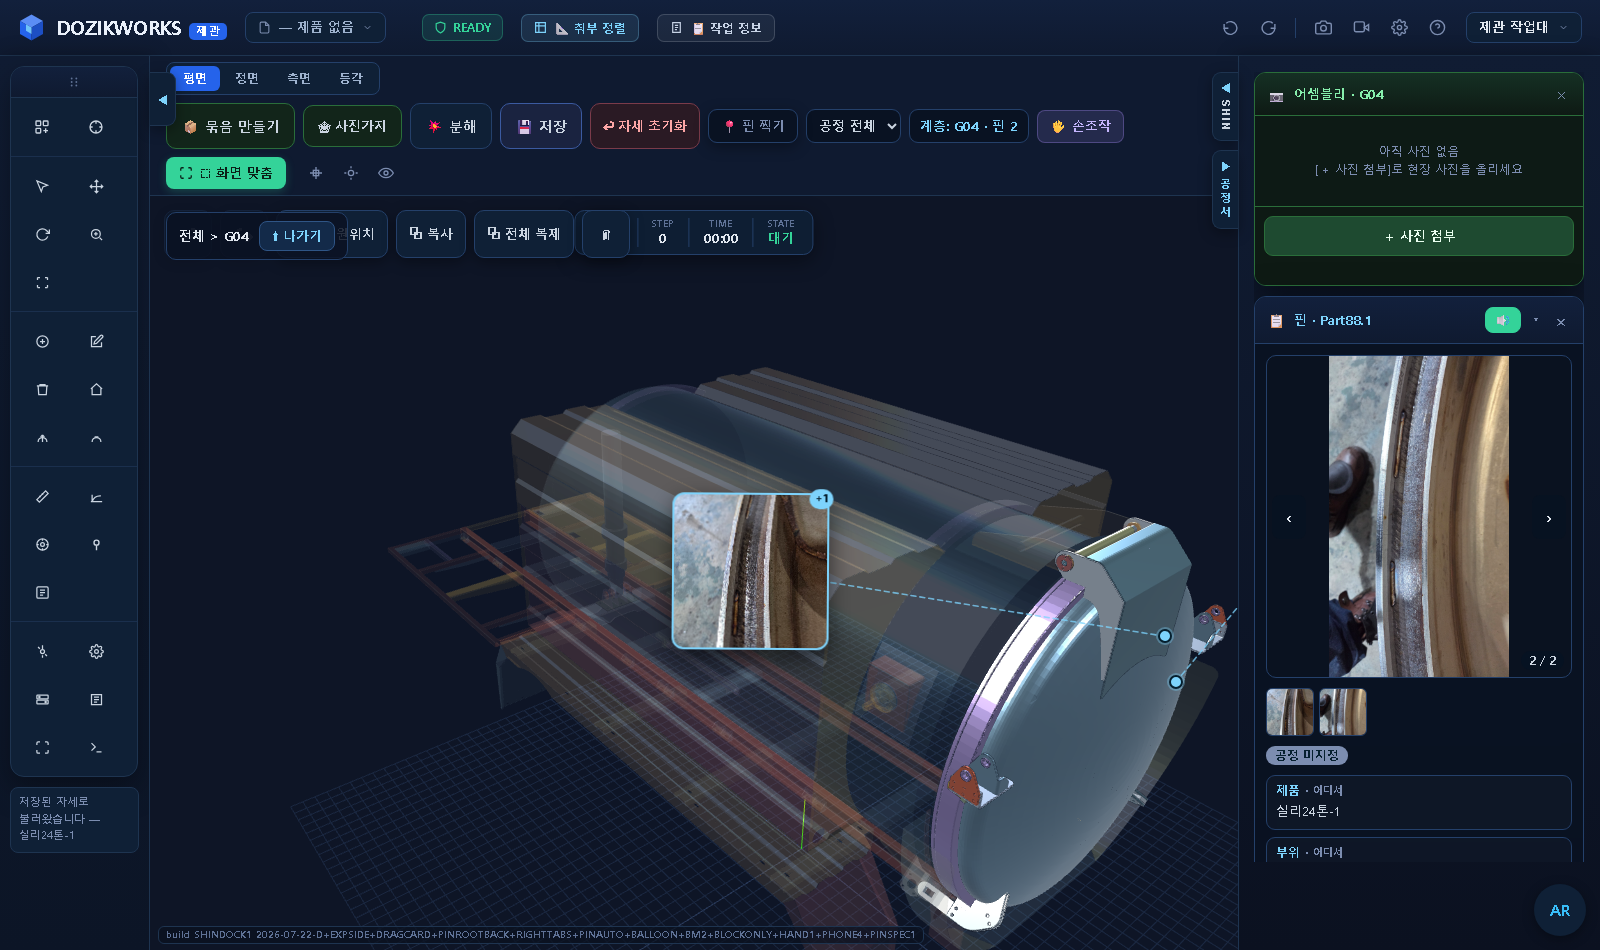Click the 나가기 exit button

point(297,236)
